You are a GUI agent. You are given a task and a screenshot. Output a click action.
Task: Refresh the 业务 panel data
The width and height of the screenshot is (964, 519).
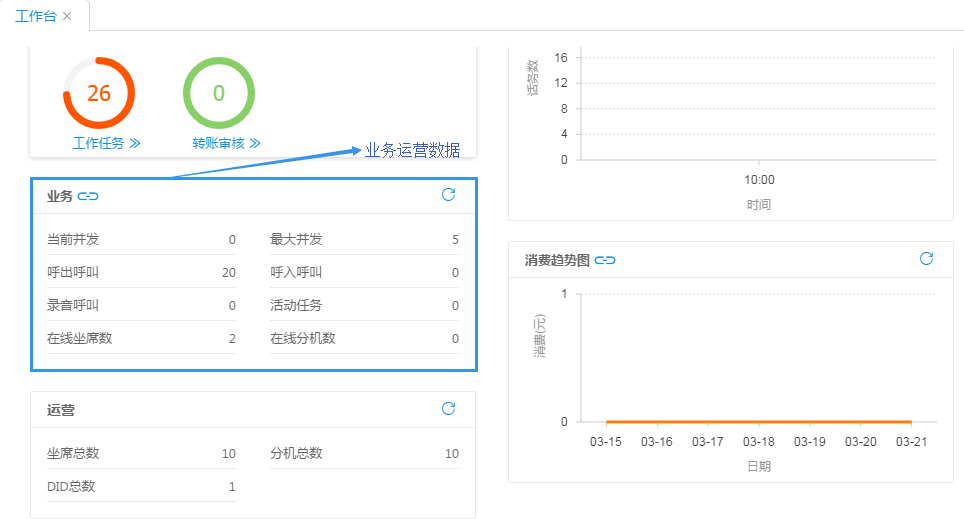click(x=448, y=195)
